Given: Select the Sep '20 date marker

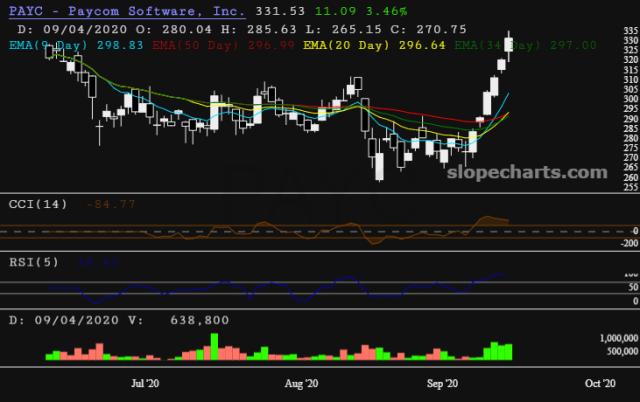Looking at the screenshot, I should [443, 383].
